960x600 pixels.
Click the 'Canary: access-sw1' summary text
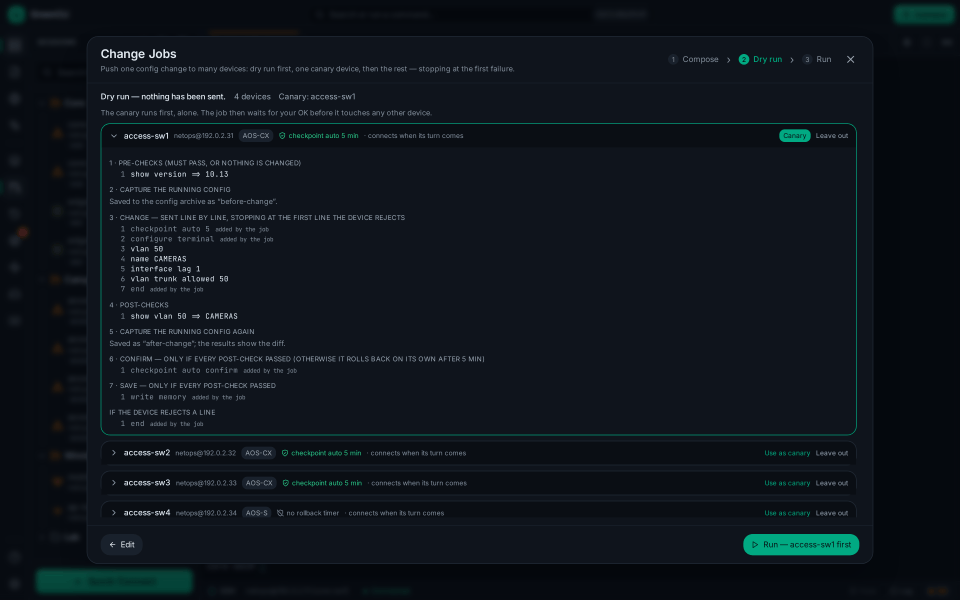click(317, 97)
